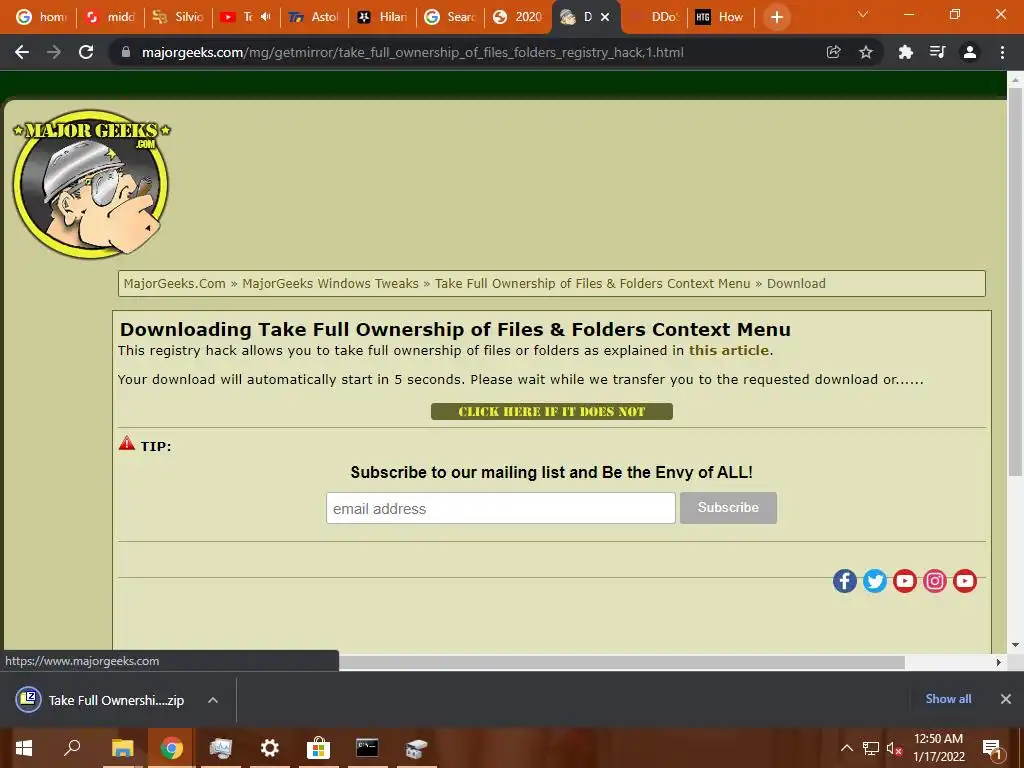Image resolution: width=1024 pixels, height=768 pixels.
Task: Show hidden system tray icons
Action: [846, 748]
